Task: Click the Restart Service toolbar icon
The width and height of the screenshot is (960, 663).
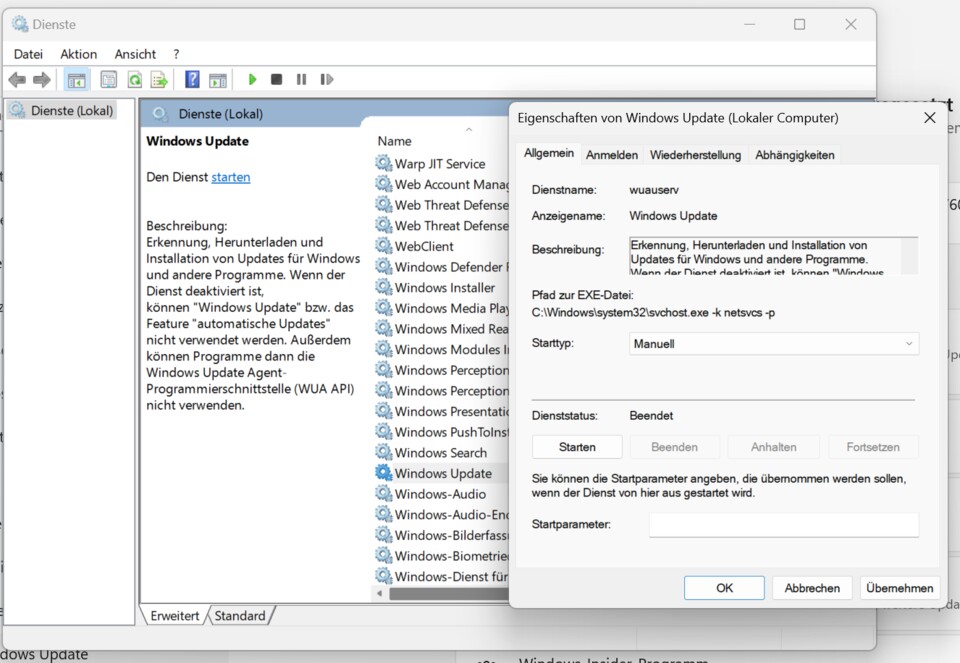Action: [326, 80]
